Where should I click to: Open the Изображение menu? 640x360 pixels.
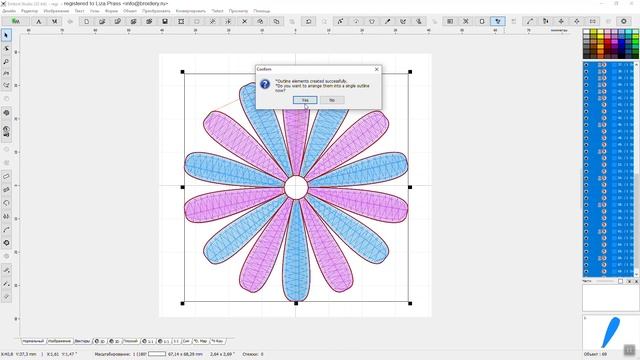tap(56, 11)
